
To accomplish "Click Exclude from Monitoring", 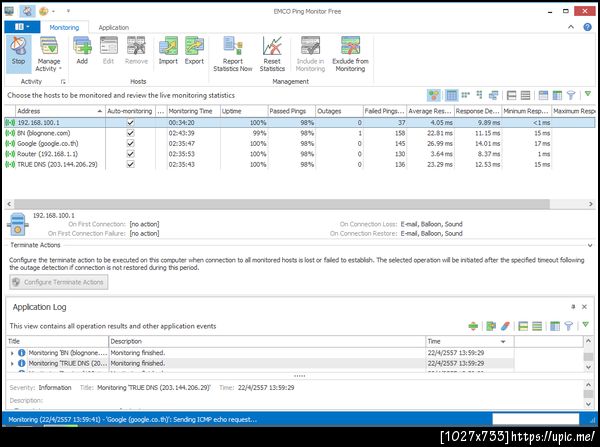I will pos(350,54).
